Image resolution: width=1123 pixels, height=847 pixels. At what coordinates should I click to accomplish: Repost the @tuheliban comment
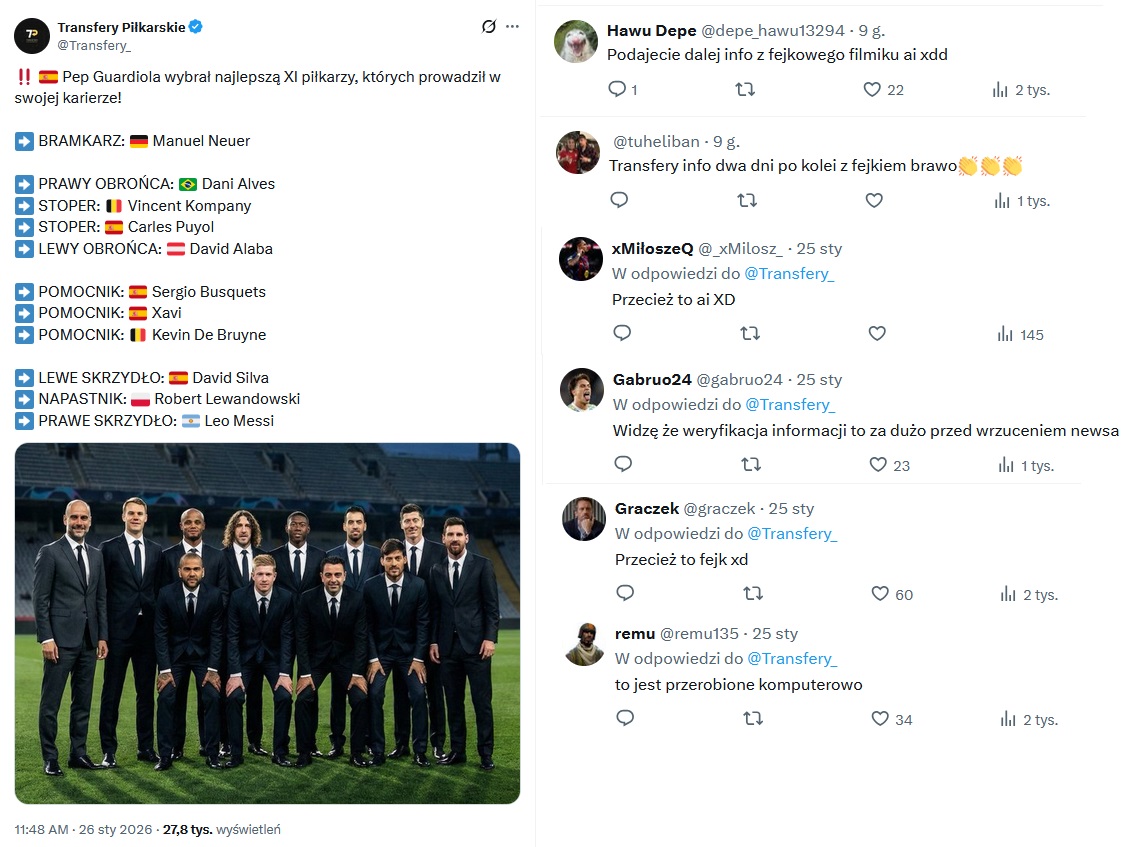746,200
